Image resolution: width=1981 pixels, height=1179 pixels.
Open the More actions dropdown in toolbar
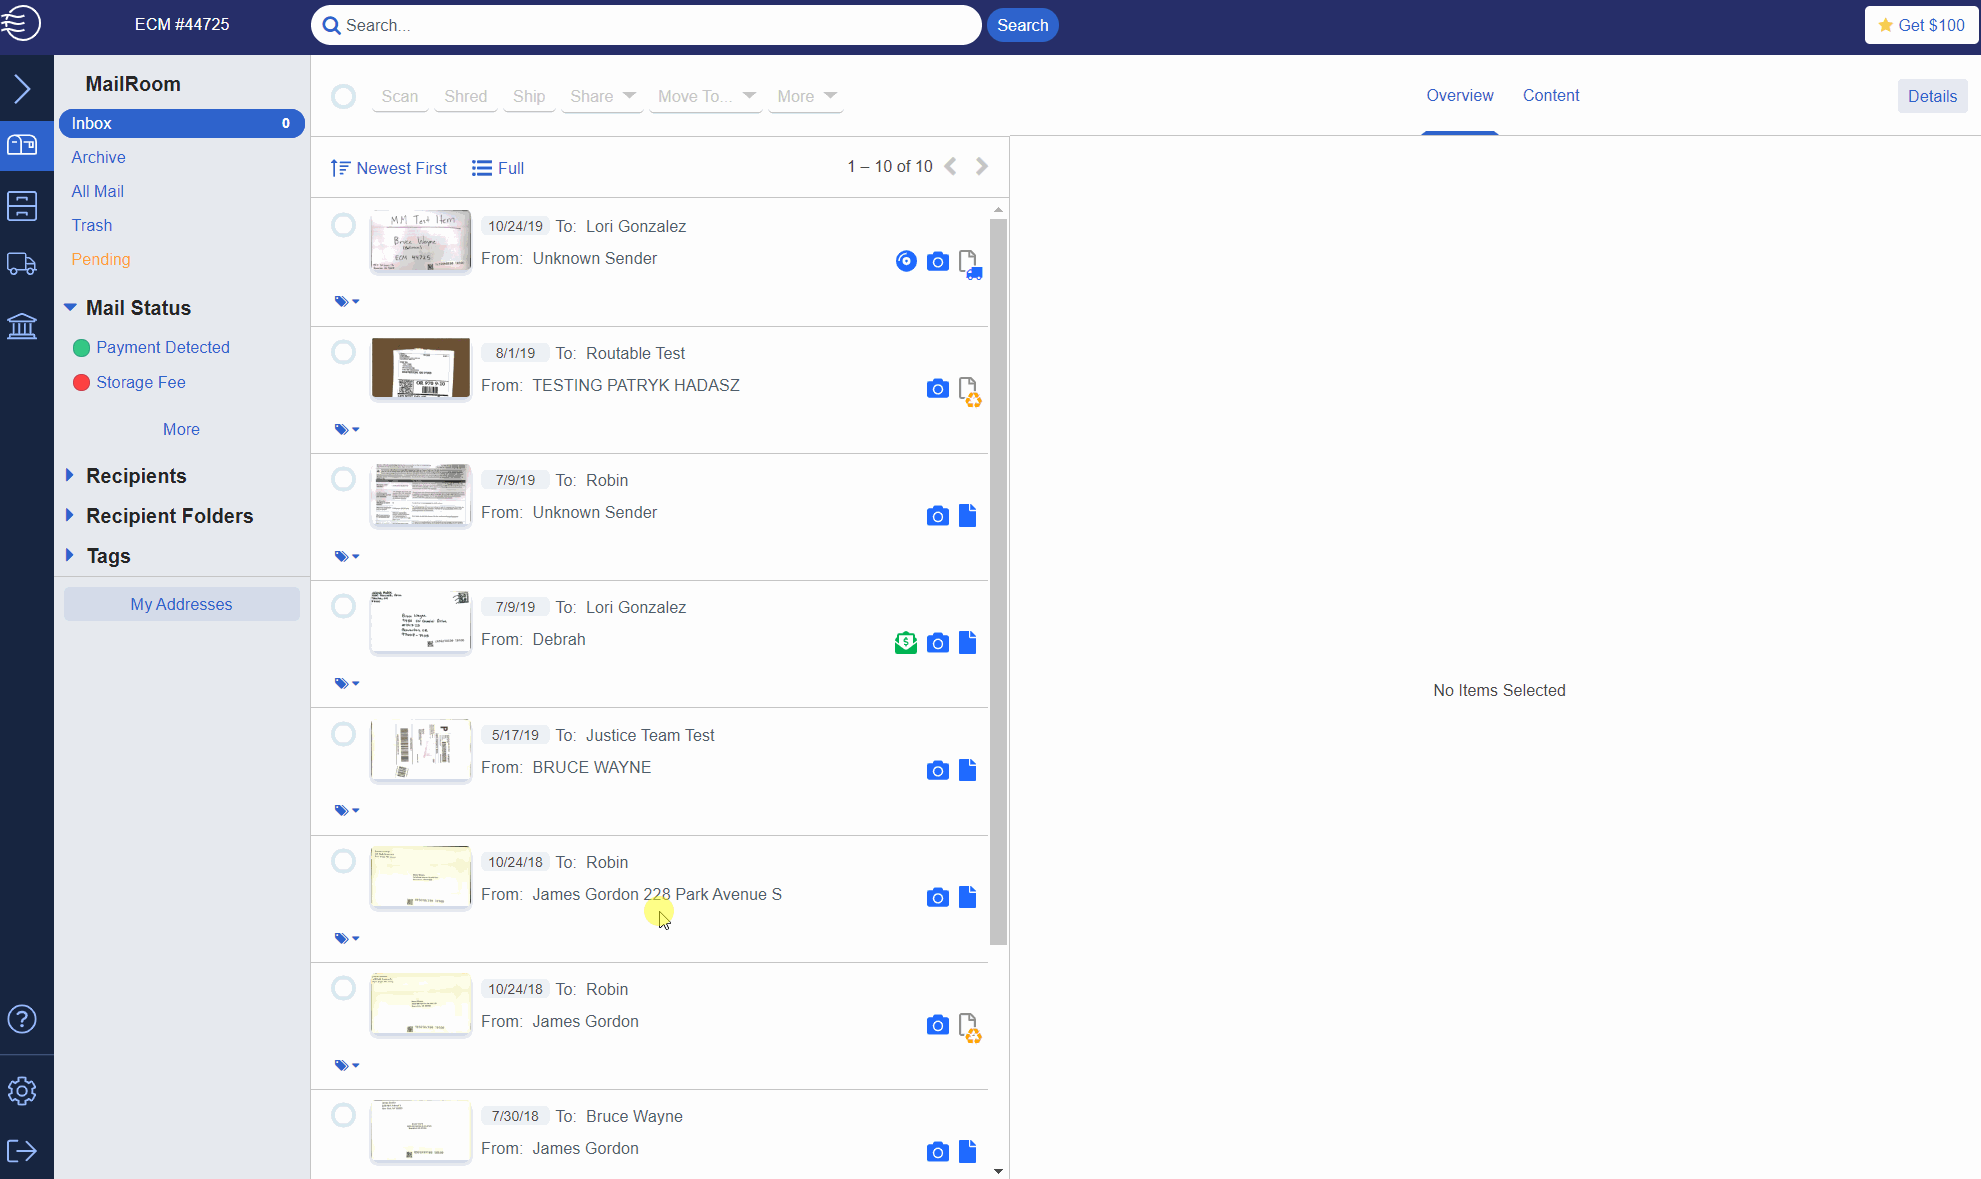click(x=806, y=96)
